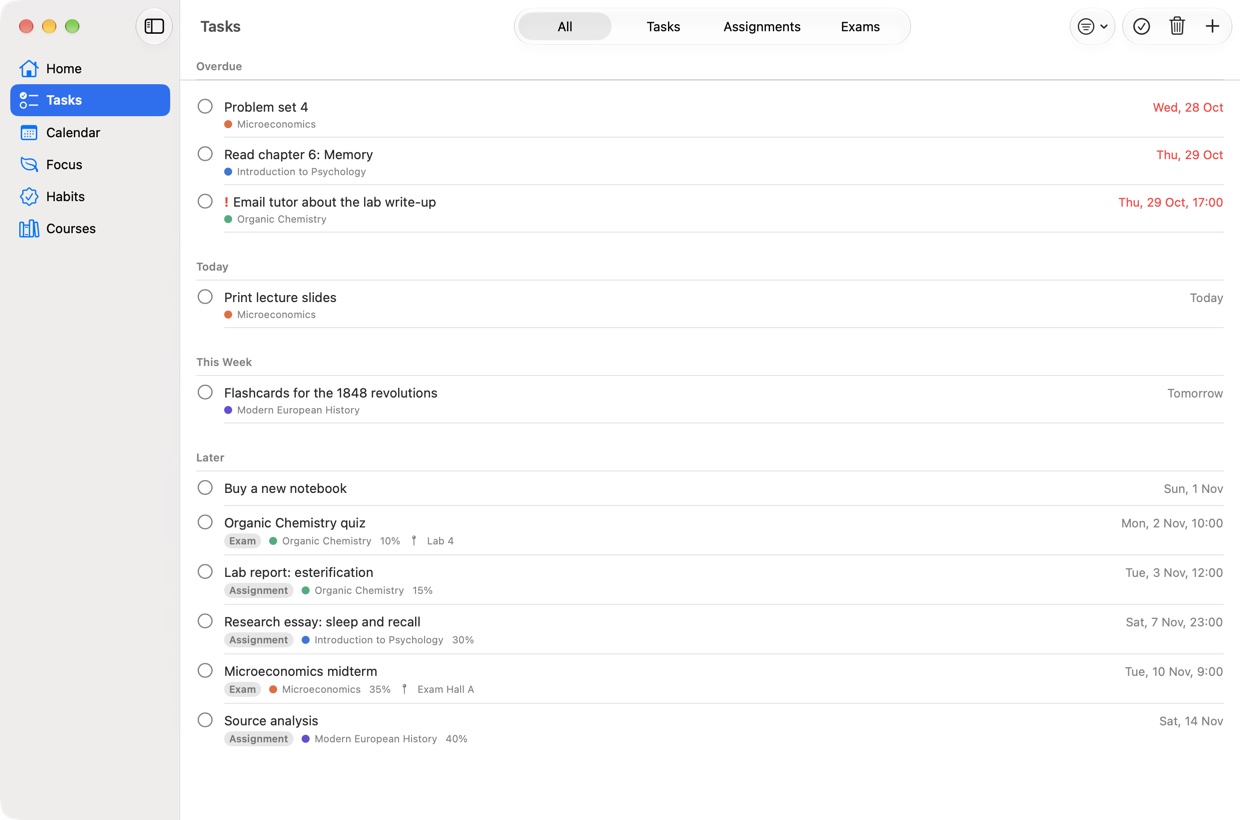The width and height of the screenshot is (1240, 820).
Task: Click the Lab 4 location text
Action: tap(440, 541)
